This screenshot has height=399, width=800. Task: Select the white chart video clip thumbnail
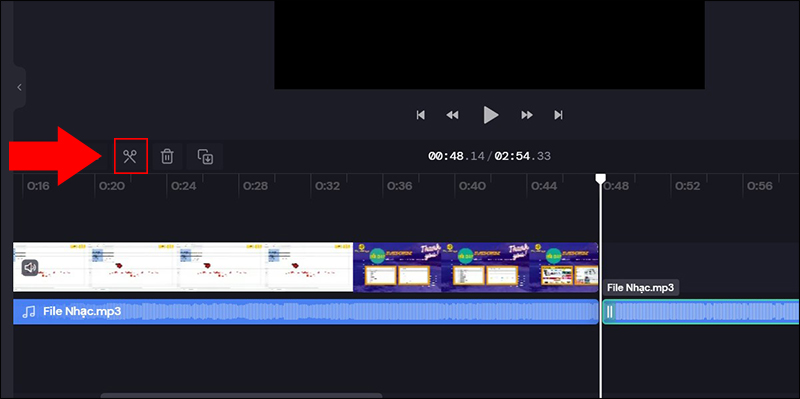pos(183,267)
